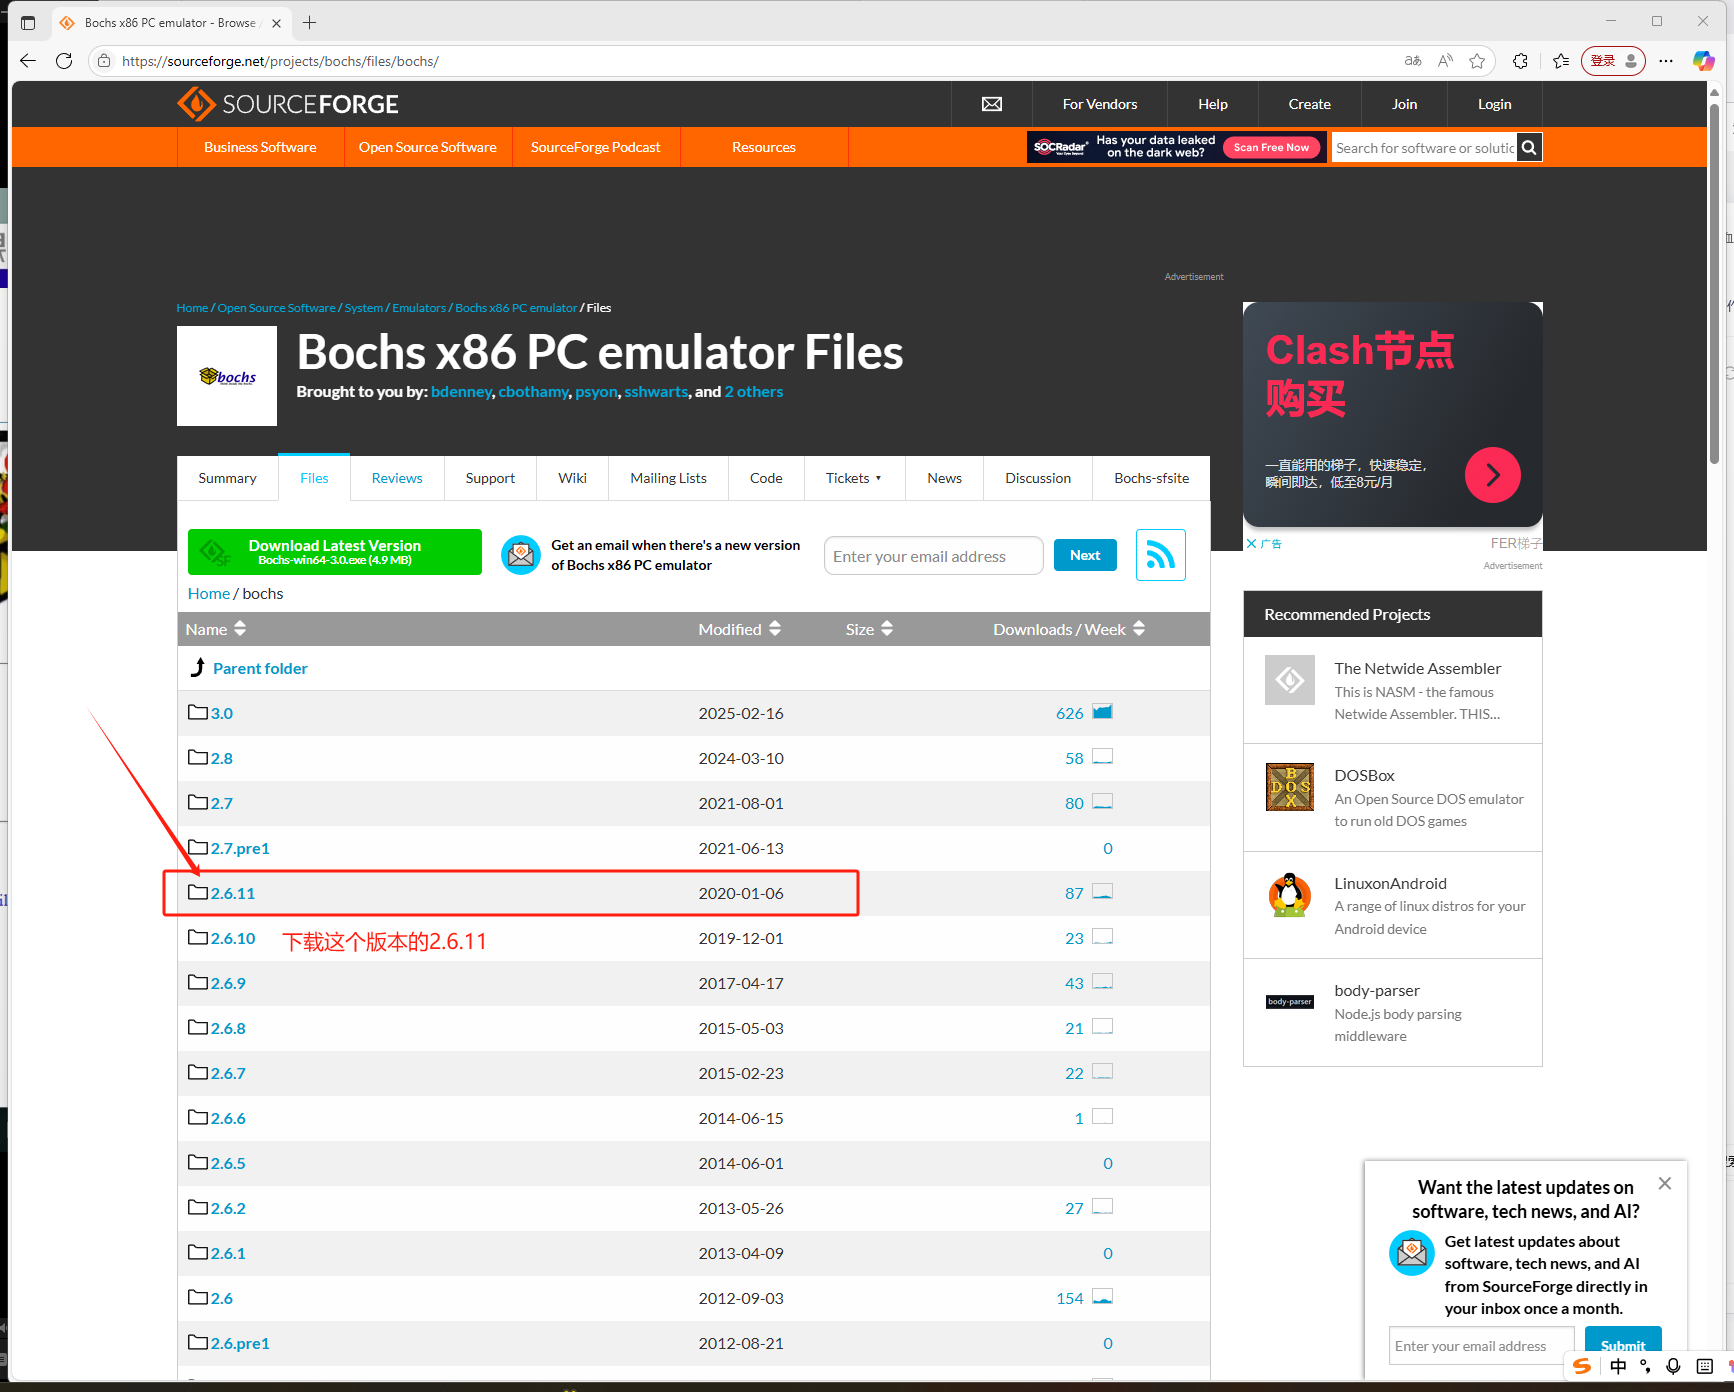Screen dimensions: 1734x1392
Task: Close the Bochs x86 PC emulator tab
Action: (277, 23)
